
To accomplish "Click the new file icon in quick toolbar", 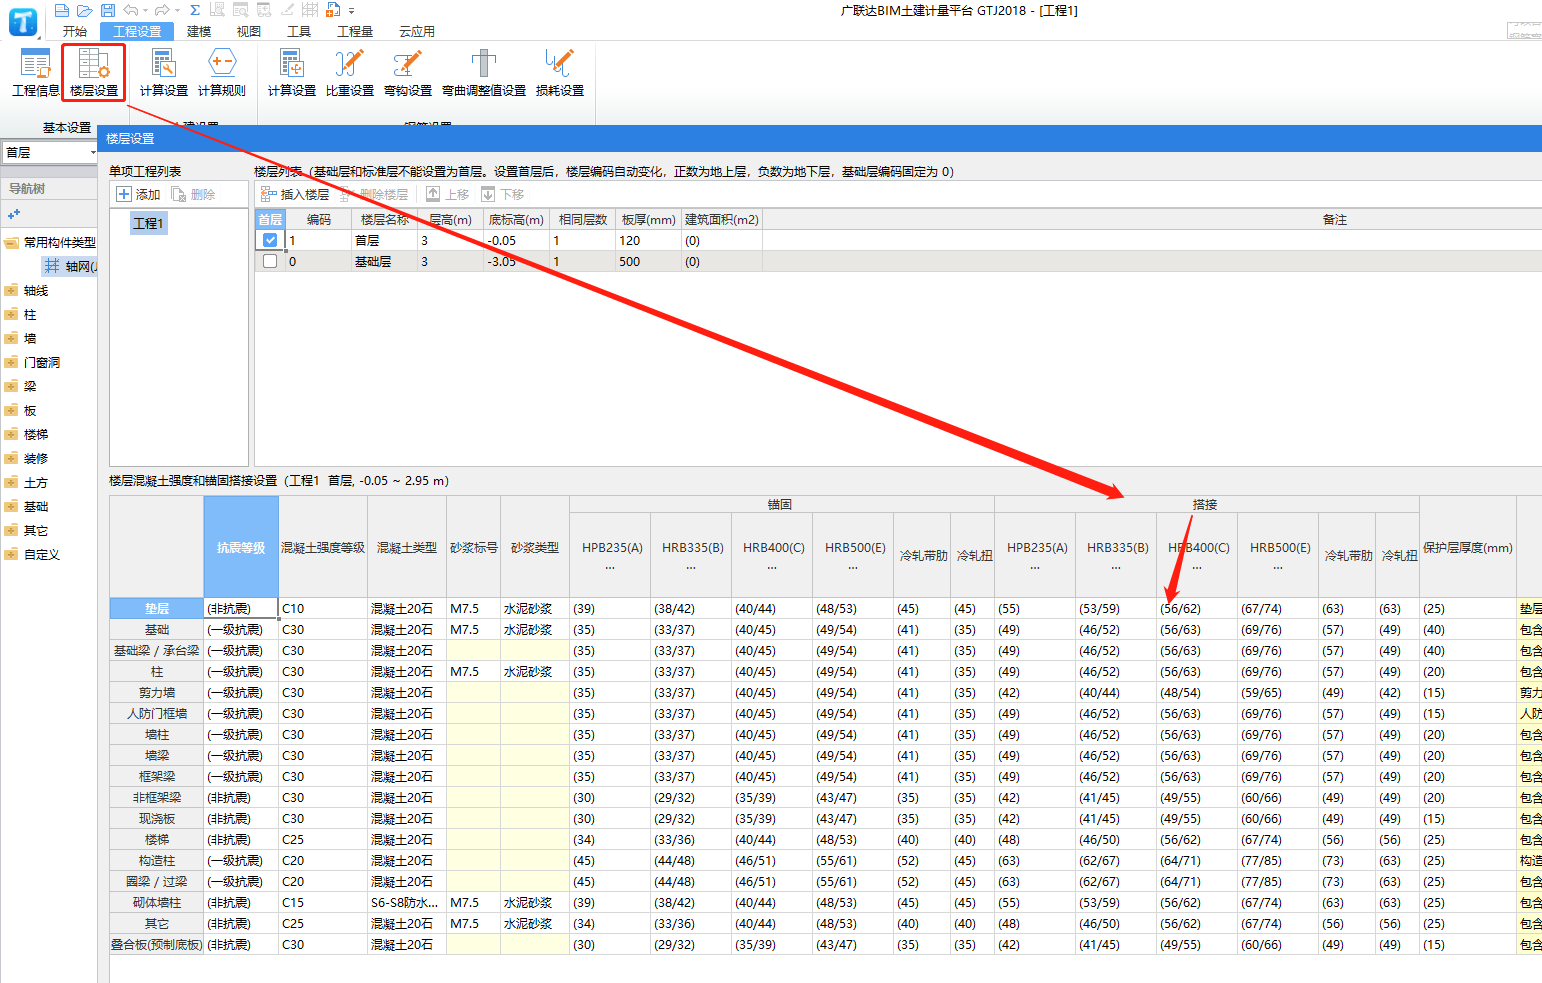I will tap(62, 10).
